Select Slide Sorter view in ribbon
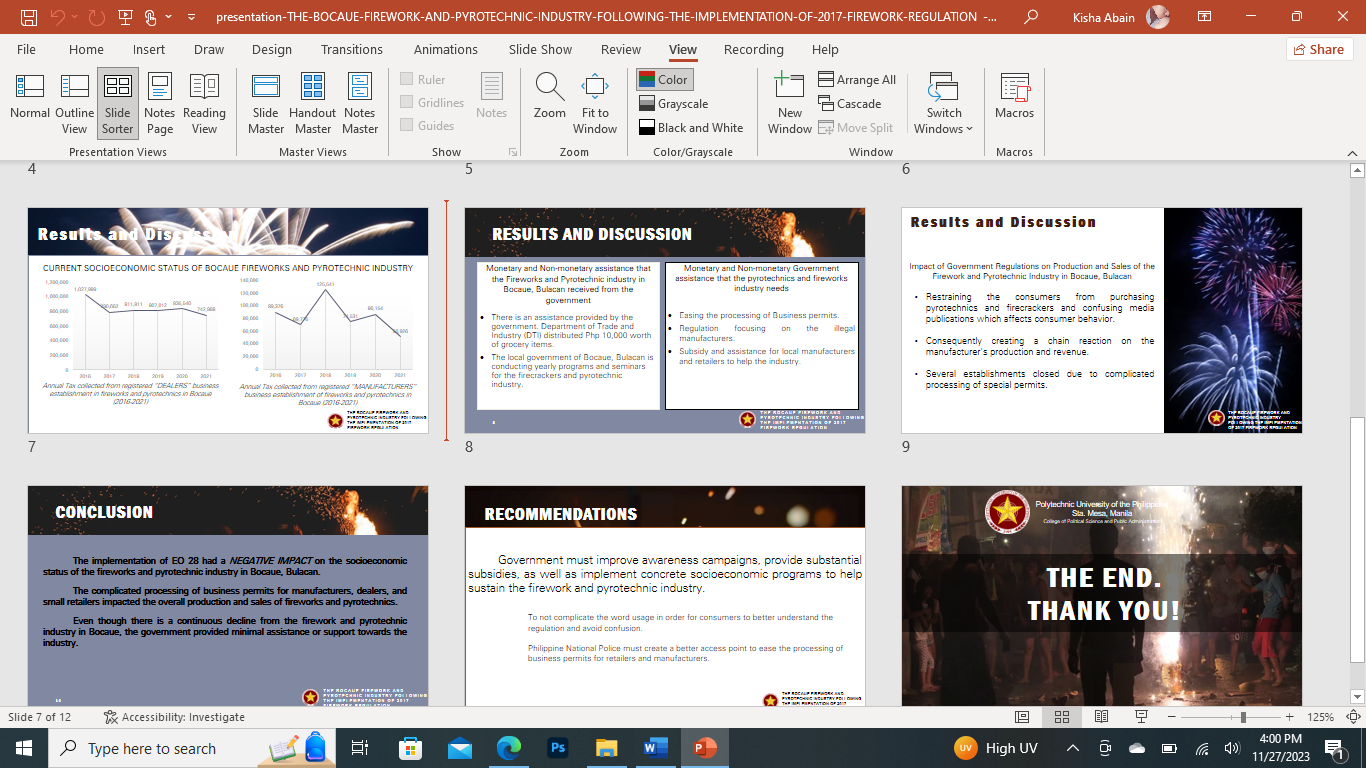Screen dimensions: 1366x768 coord(118,104)
